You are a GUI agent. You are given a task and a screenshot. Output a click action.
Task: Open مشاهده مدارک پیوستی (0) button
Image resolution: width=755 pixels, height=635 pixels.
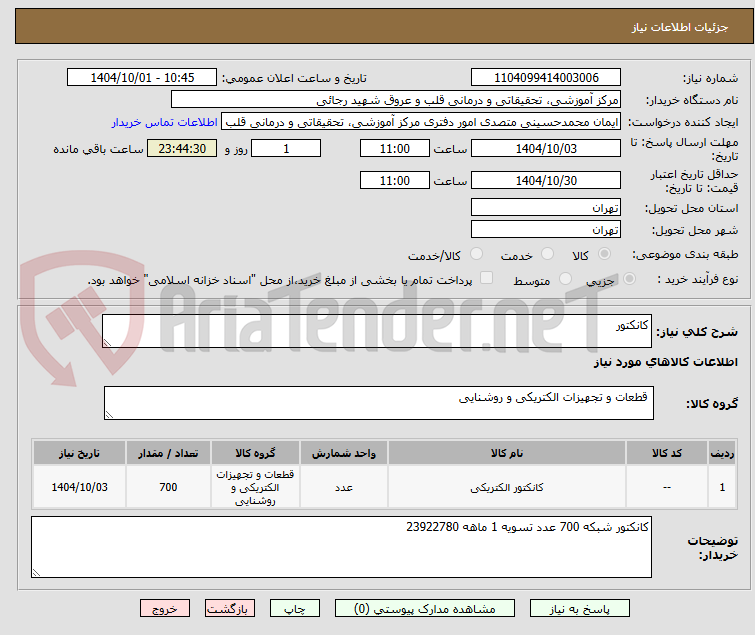[x=425, y=609]
